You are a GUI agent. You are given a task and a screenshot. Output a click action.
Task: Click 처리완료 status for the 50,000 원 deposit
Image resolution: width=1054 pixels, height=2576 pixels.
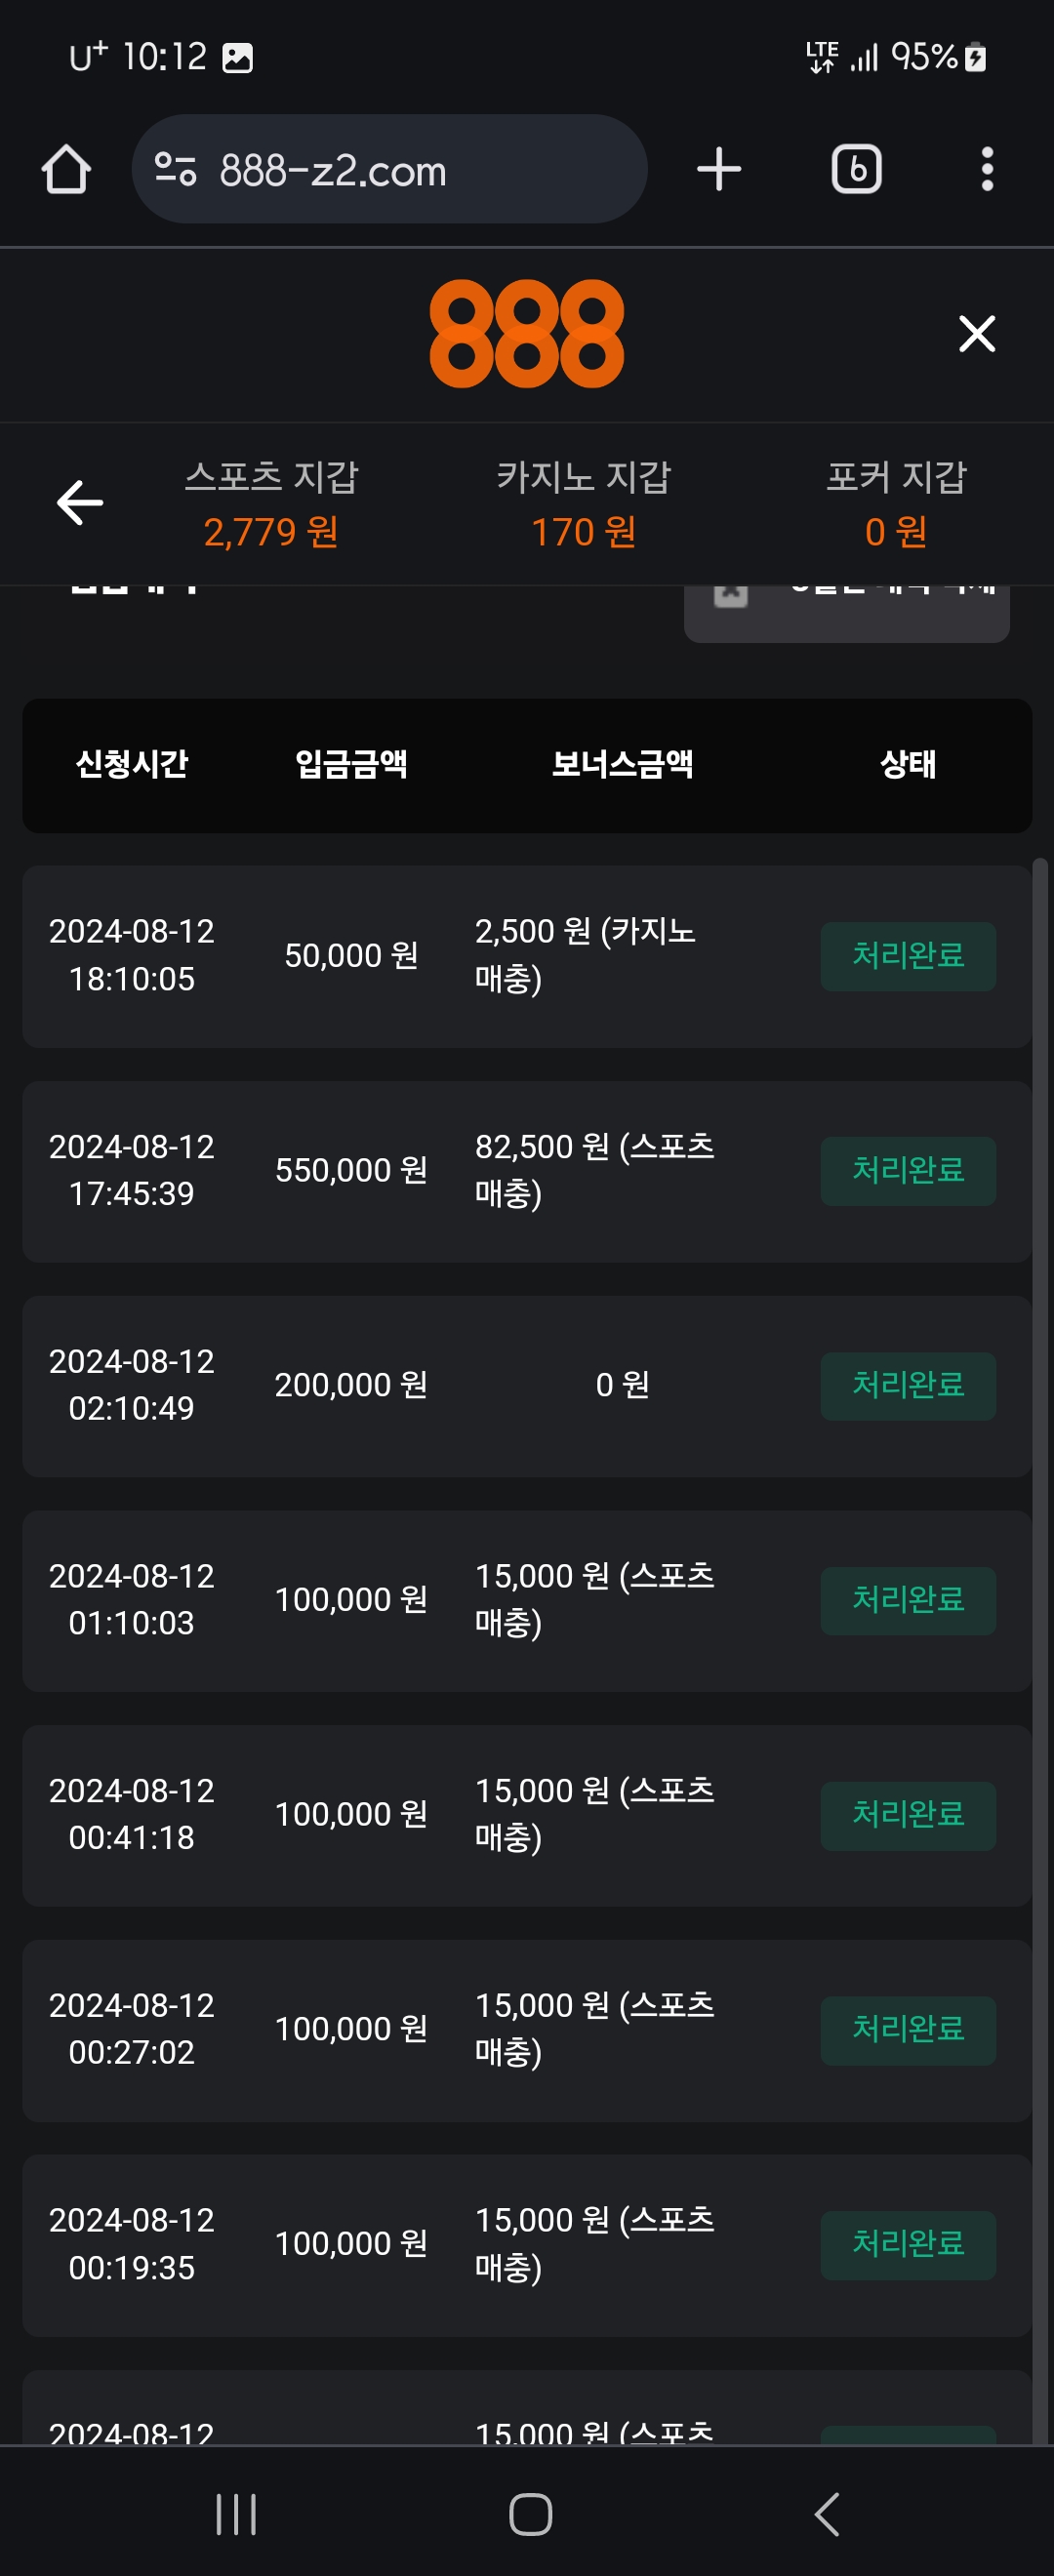point(907,956)
